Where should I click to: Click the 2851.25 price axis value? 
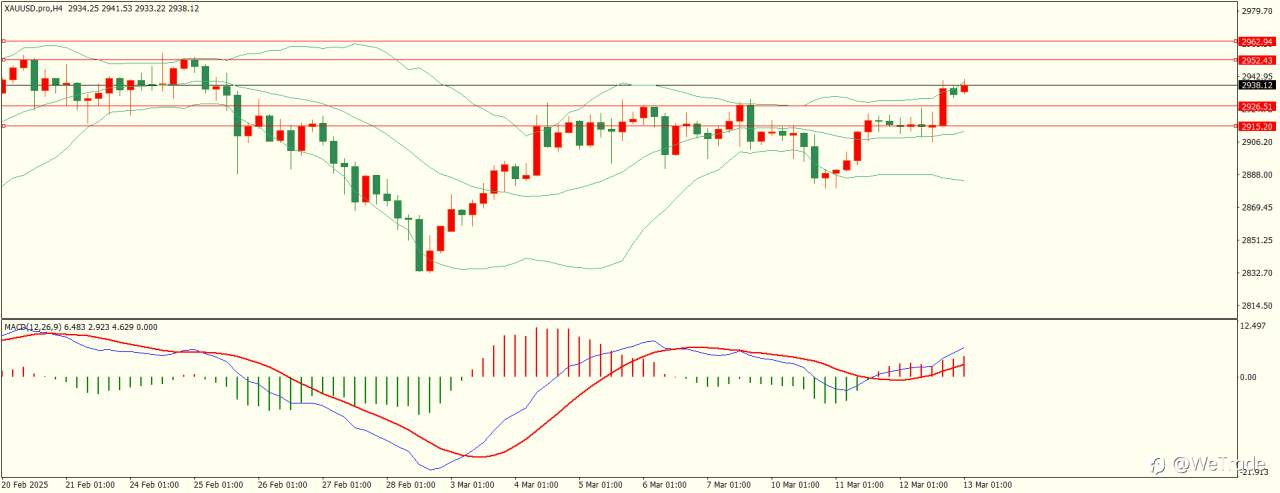tap(1257, 240)
